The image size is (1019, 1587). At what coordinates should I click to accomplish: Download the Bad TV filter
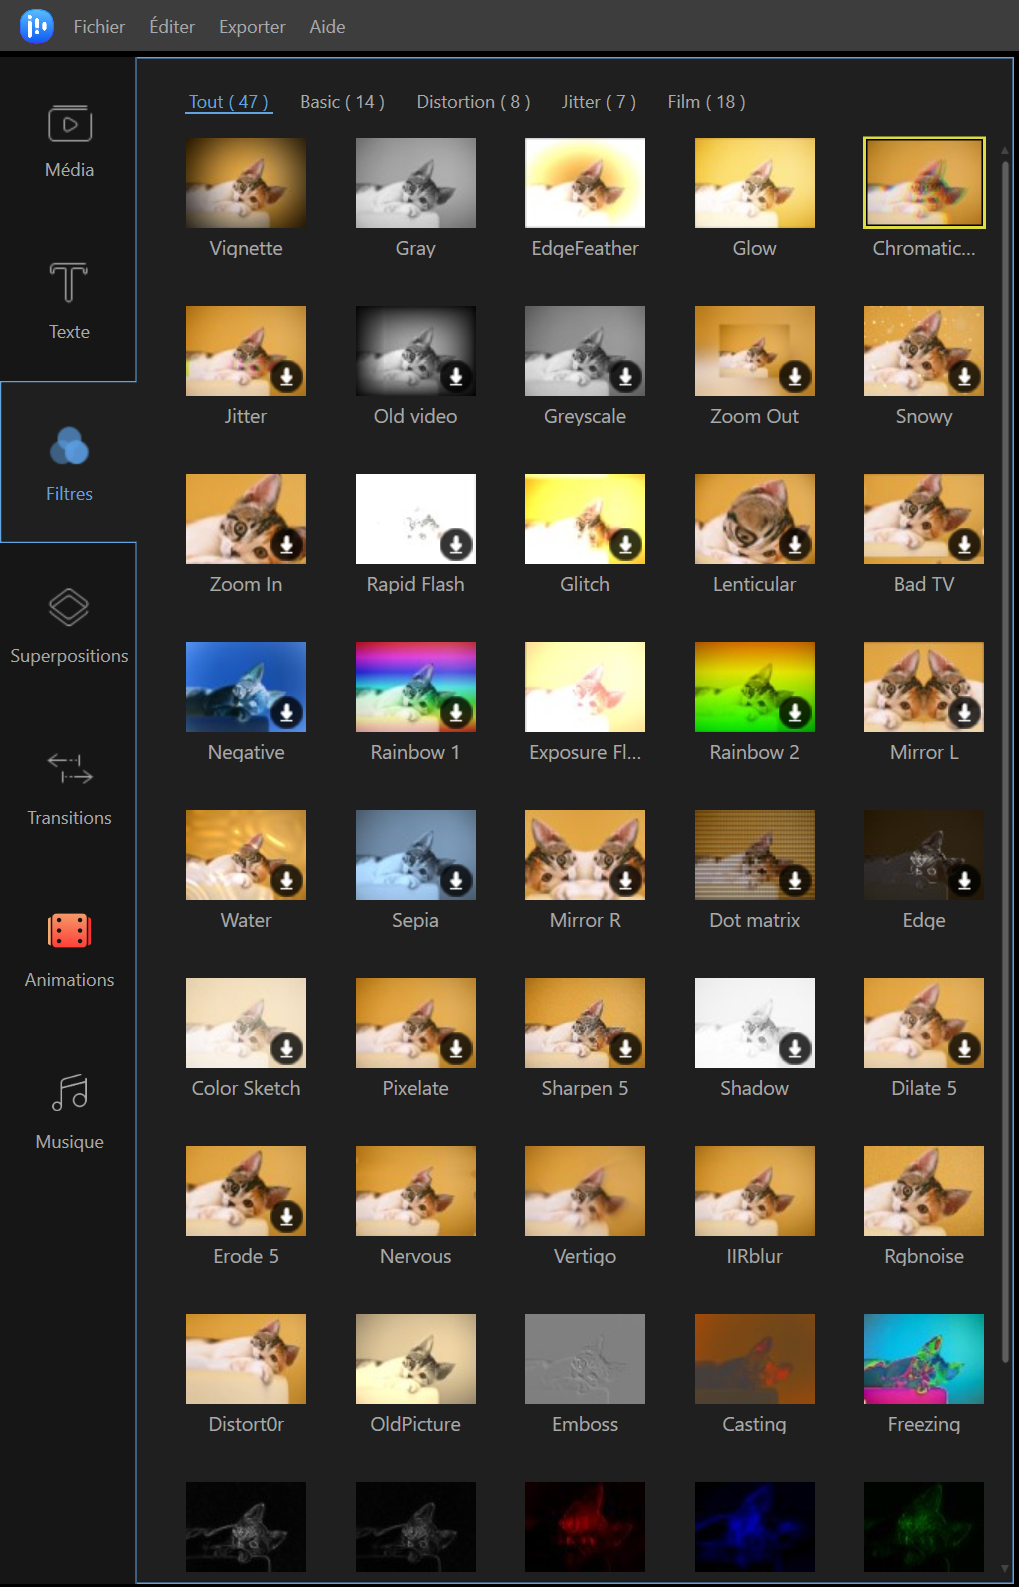964,545
